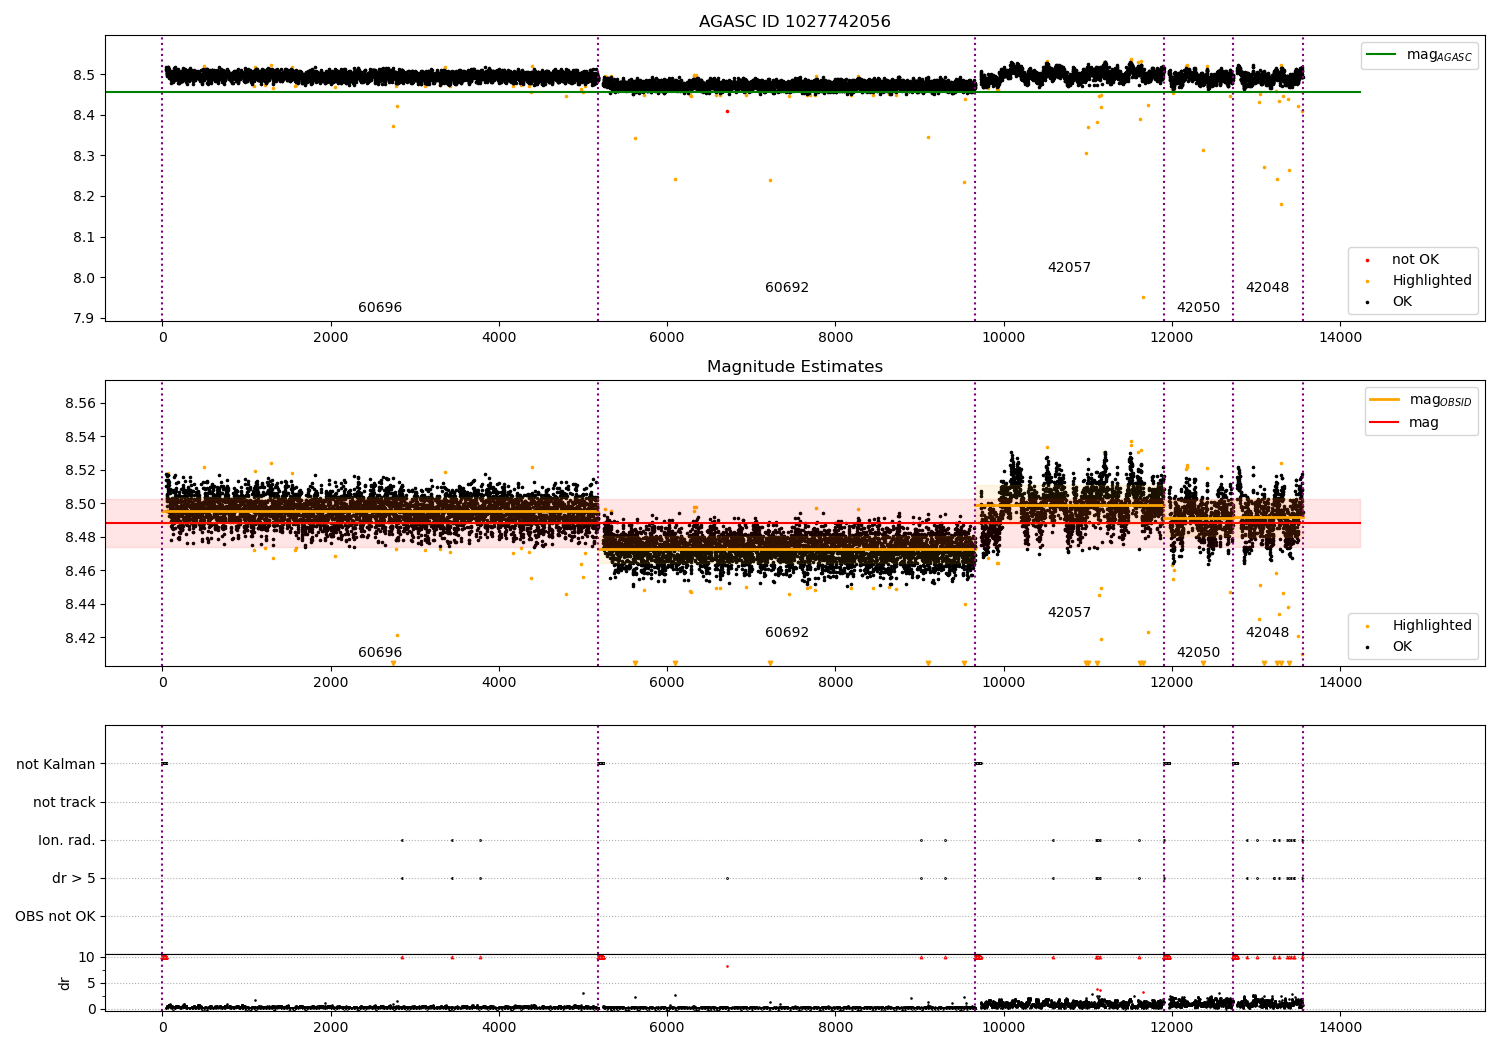Click the 6000 x-tick of the top plot
This screenshot has width=1500, height=1050.
667,337
